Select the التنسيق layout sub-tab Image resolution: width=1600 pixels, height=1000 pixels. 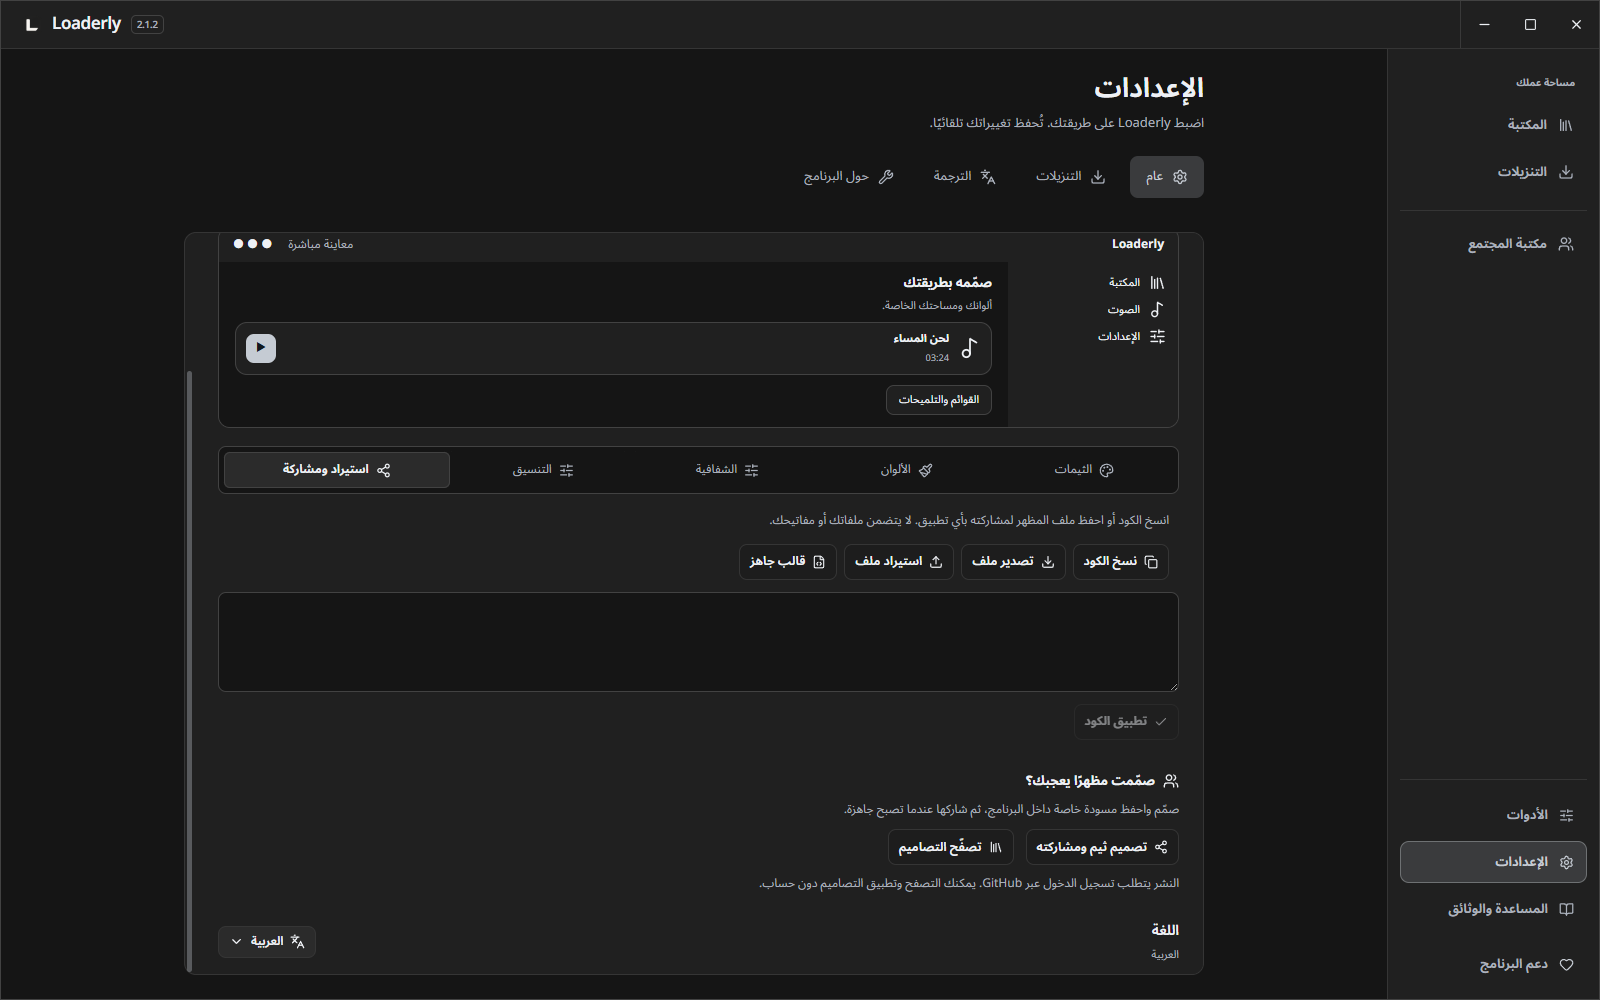click(x=543, y=470)
